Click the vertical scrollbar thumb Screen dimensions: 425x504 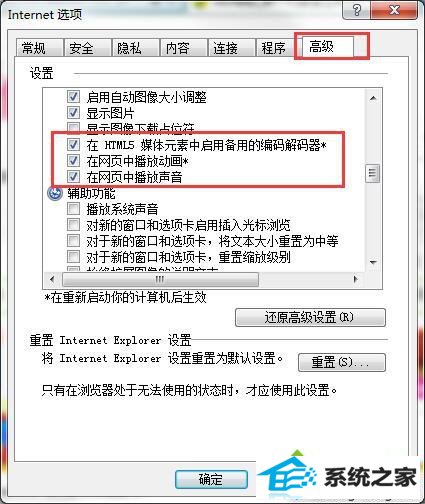click(x=373, y=173)
